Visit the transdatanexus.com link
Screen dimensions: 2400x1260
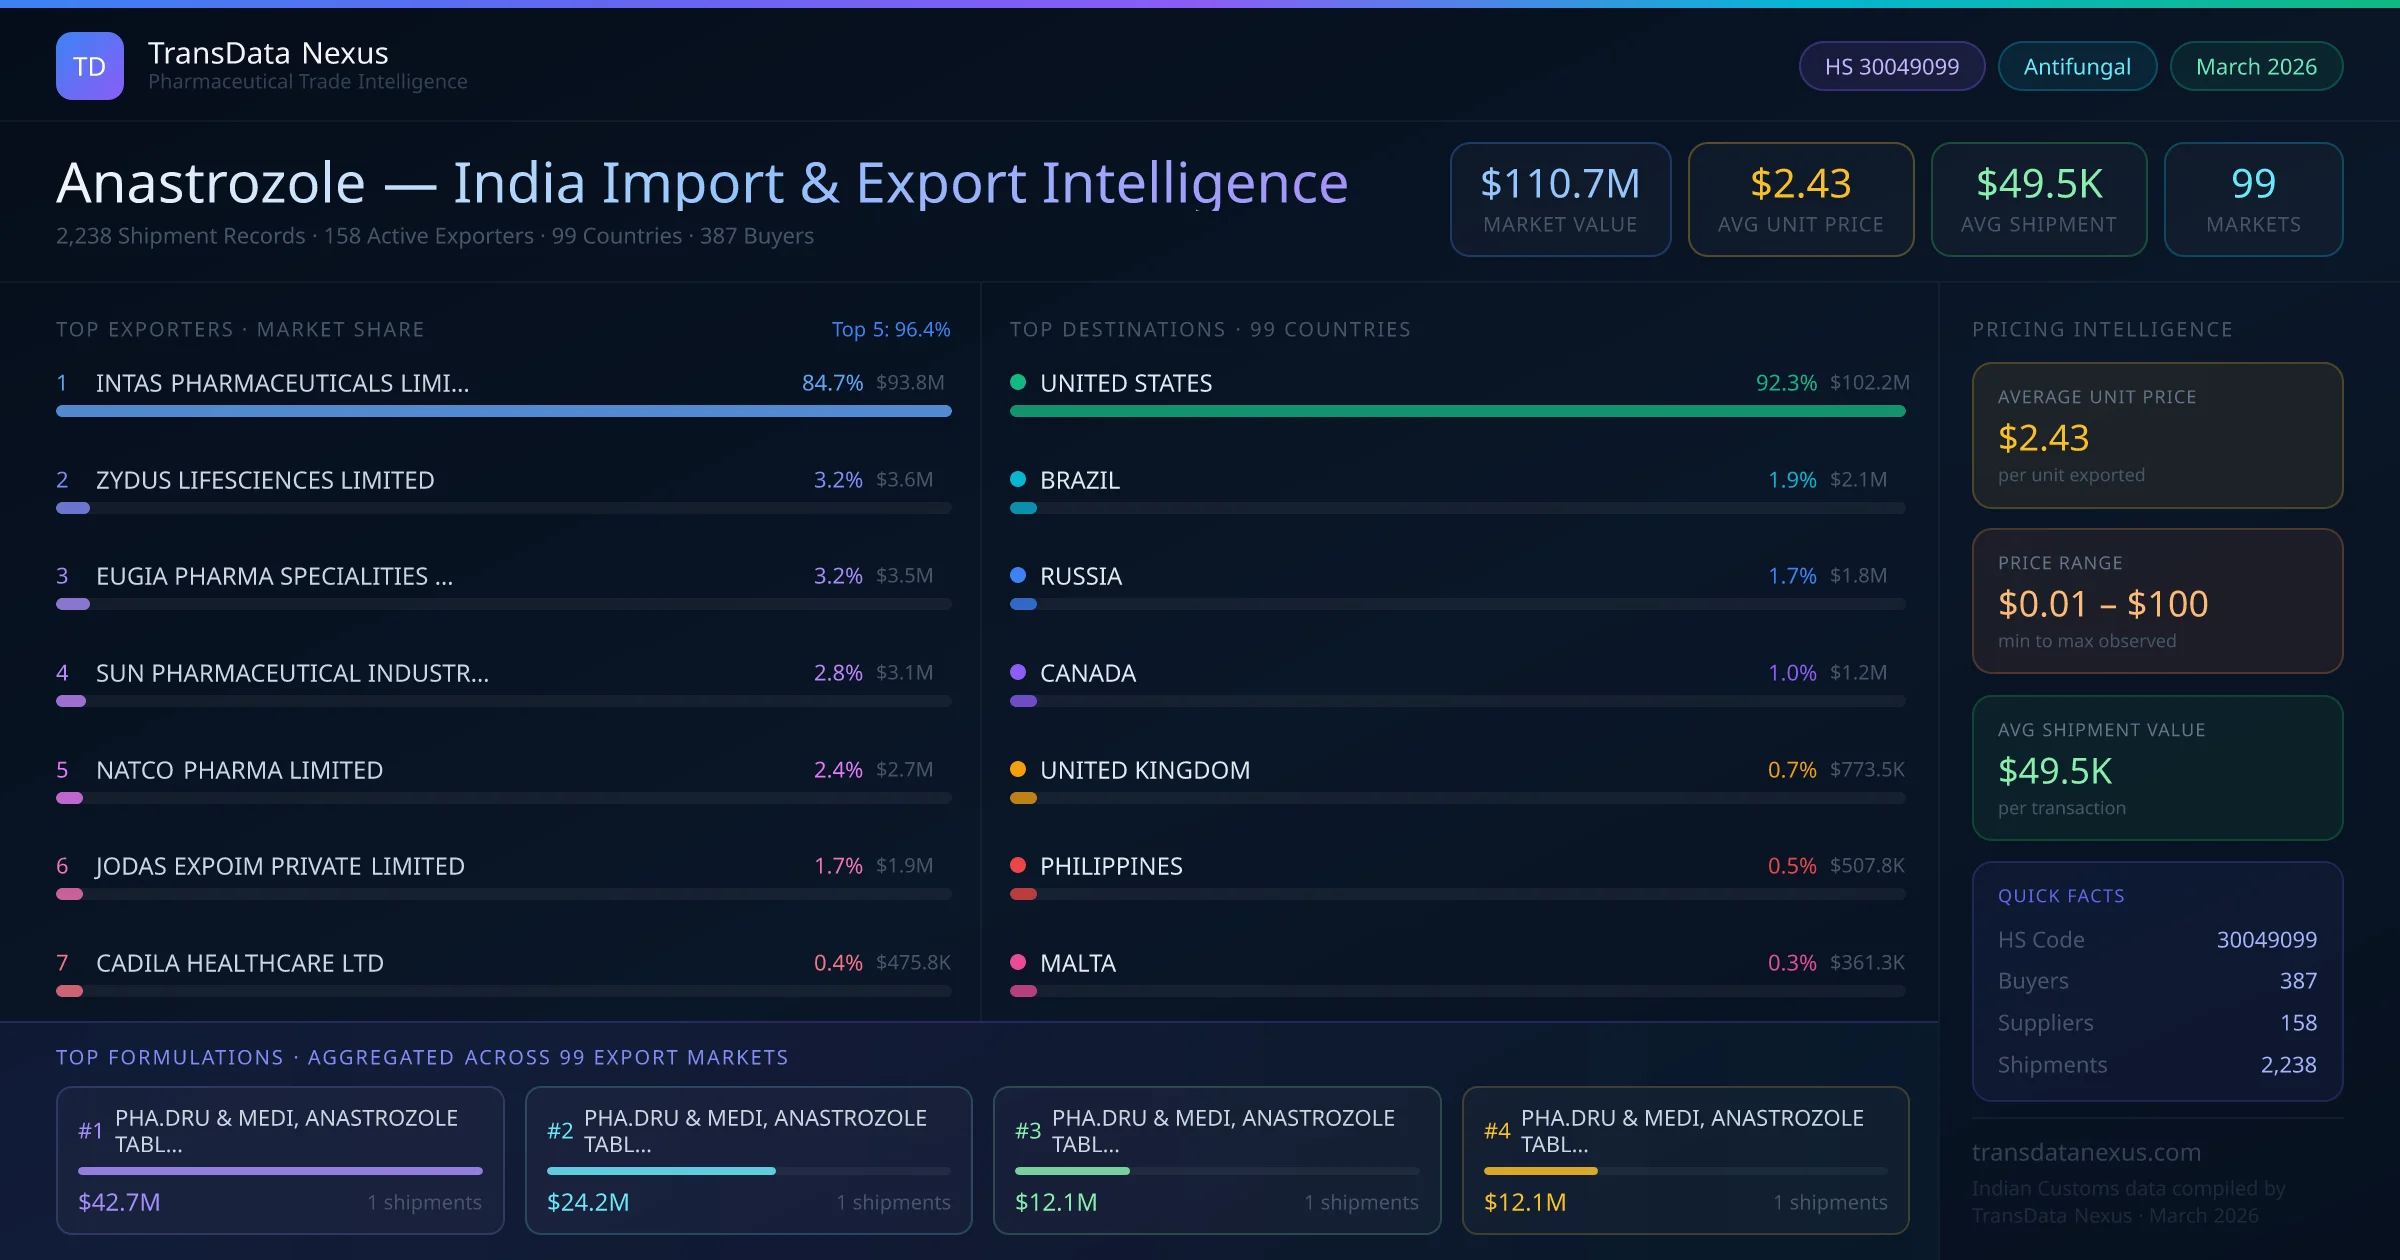tap(2086, 1152)
